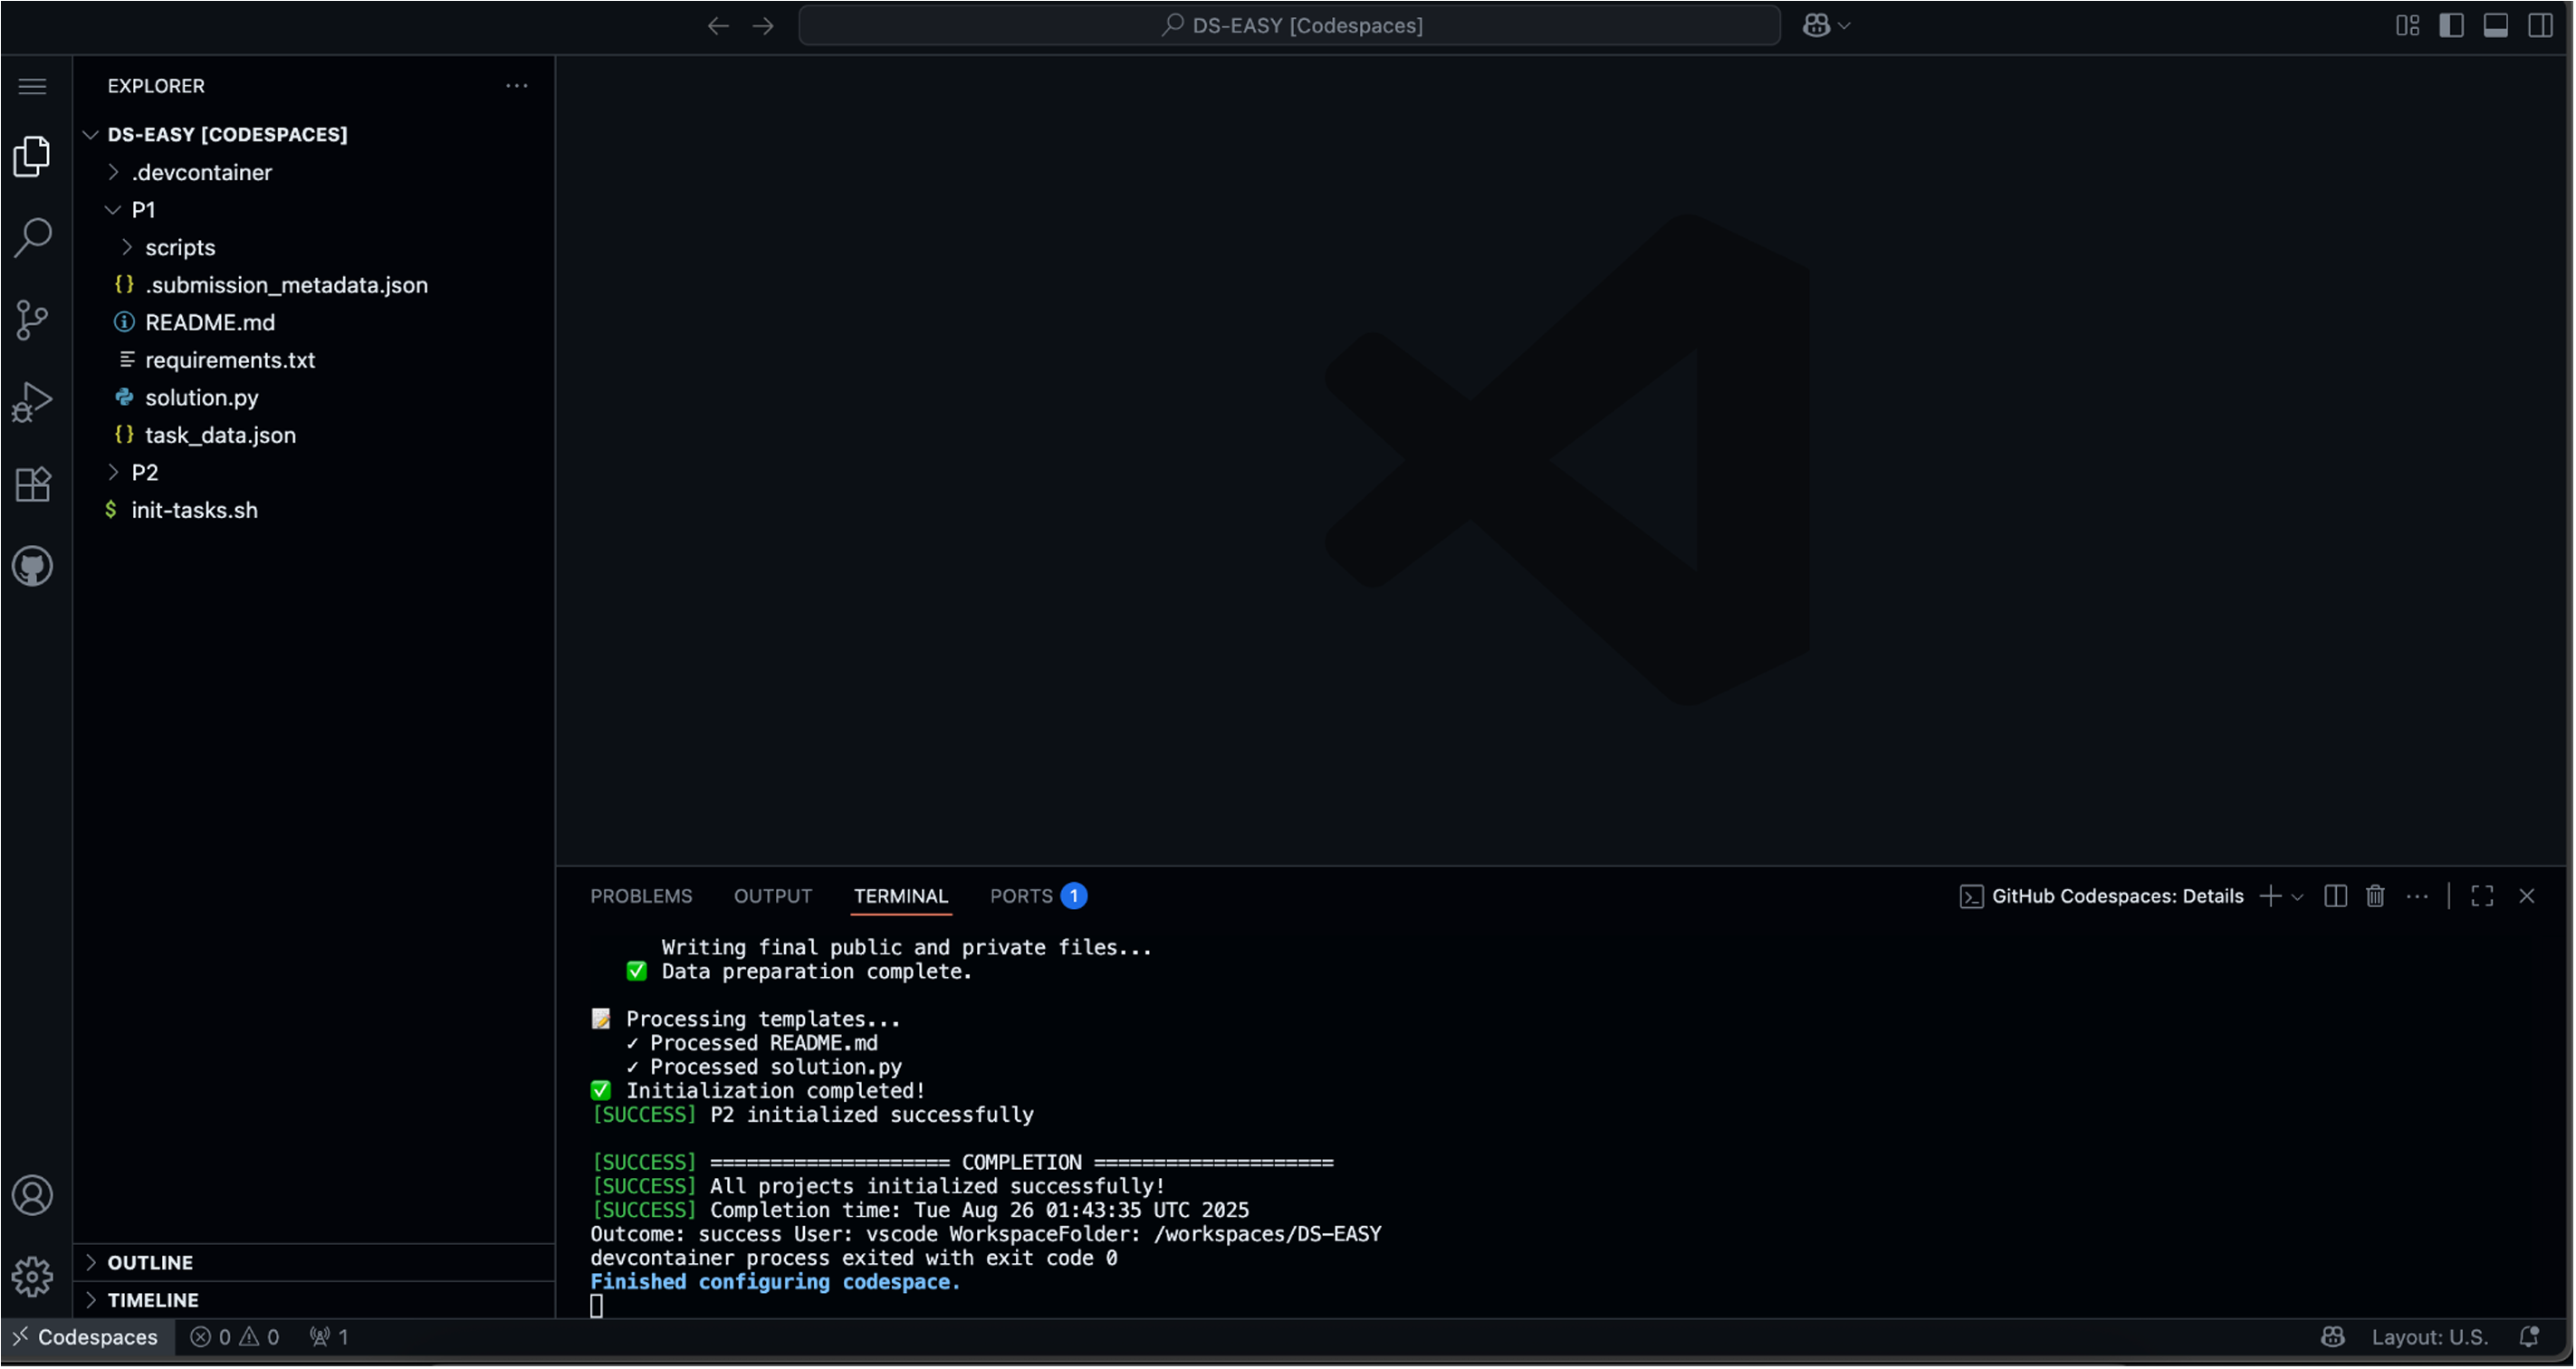2576x1369 pixels.
Task: Open the new terminal launch profile dropdown
Action: coord(2298,897)
